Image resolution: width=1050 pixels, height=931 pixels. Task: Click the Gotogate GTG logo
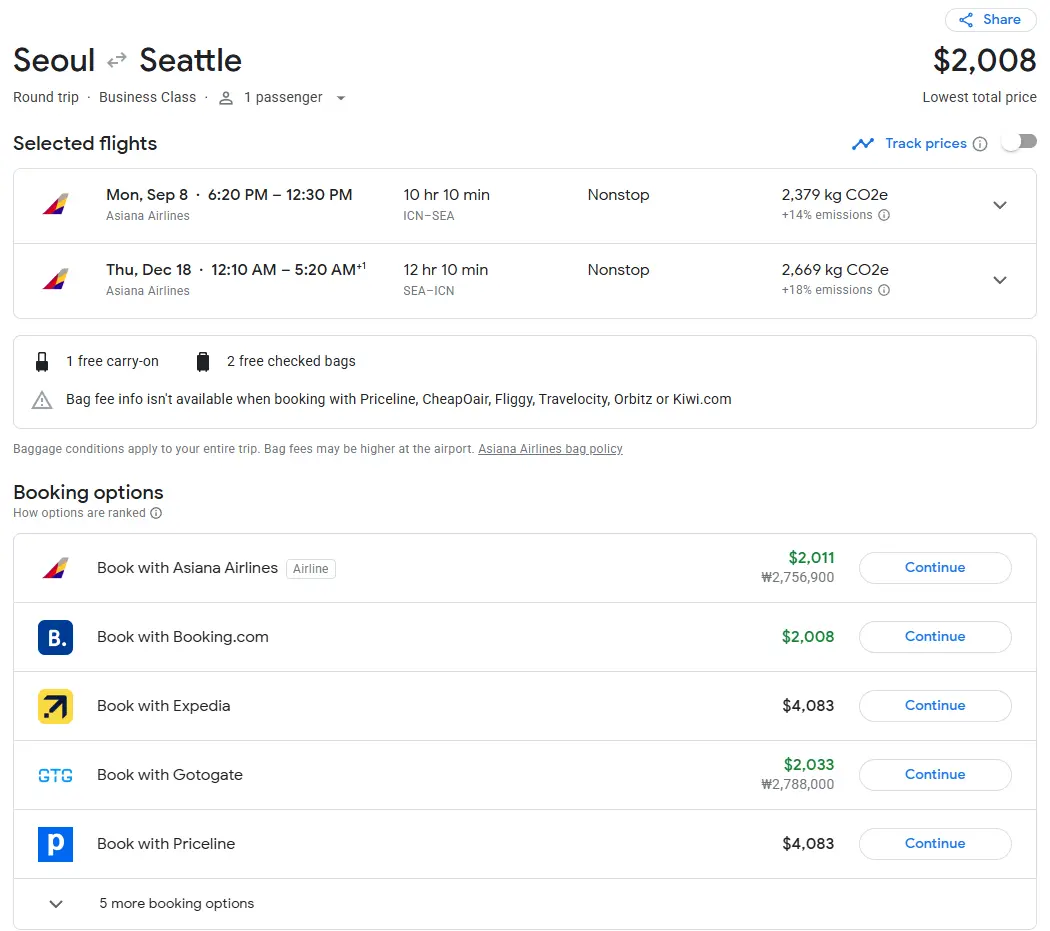[x=56, y=776]
